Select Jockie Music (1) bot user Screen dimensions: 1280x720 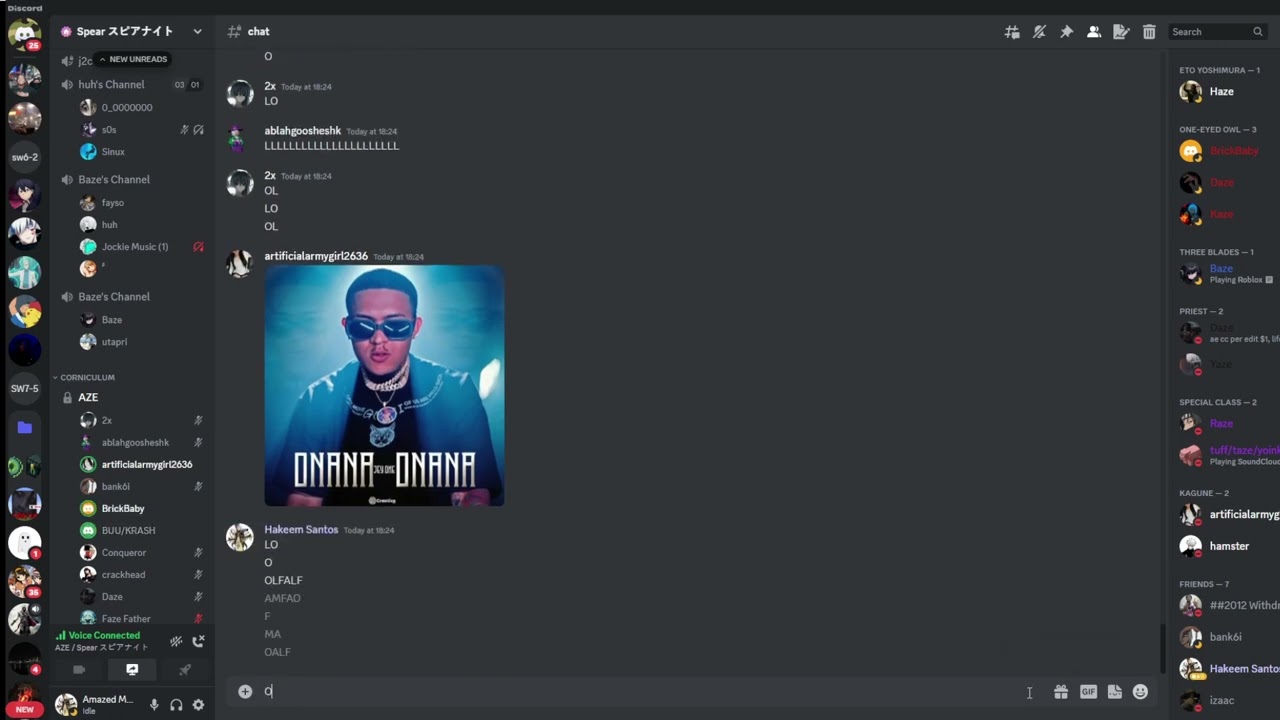pos(135,247)
